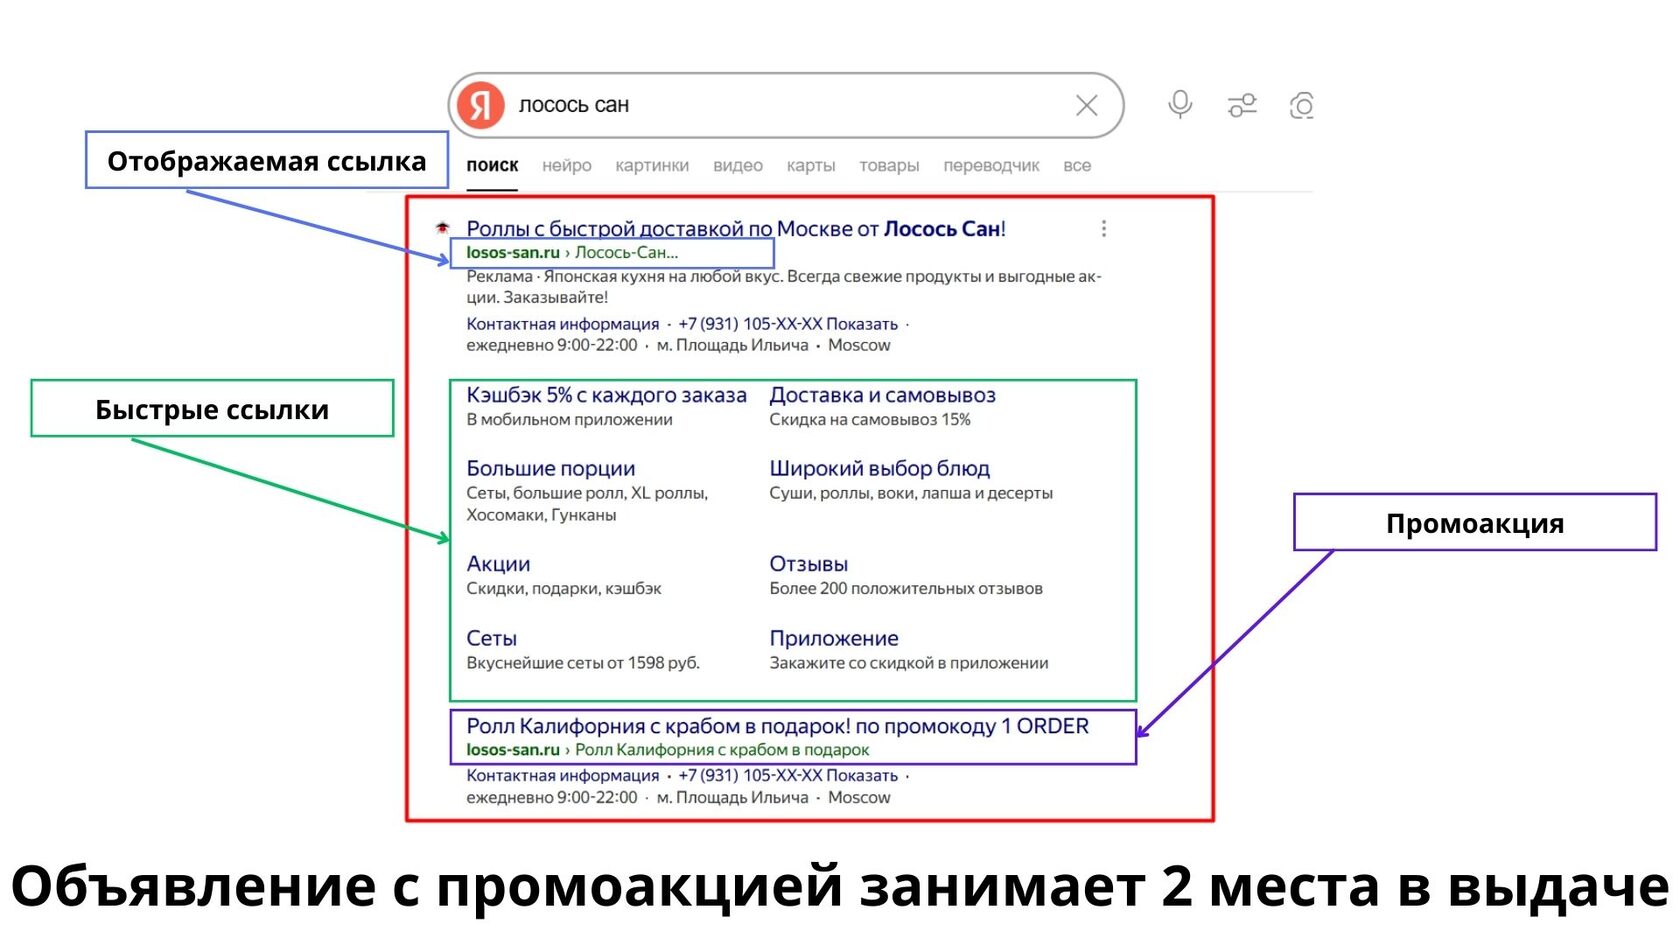Click text 'Суши, роллы, воки, лапша и десерты'
This screenshot has height=945, width=1680.
(x=911, y=493)
